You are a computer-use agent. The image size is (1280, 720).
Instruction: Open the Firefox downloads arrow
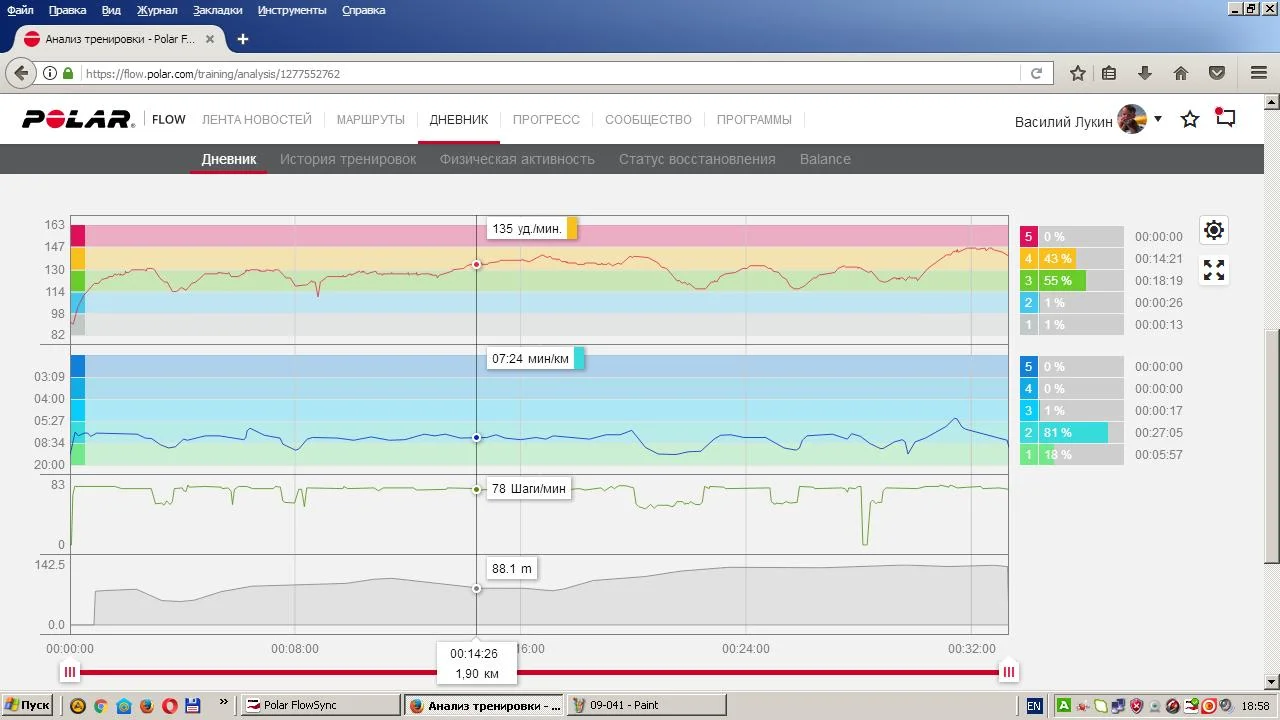pyautogui.click(x=1145, y=73)
